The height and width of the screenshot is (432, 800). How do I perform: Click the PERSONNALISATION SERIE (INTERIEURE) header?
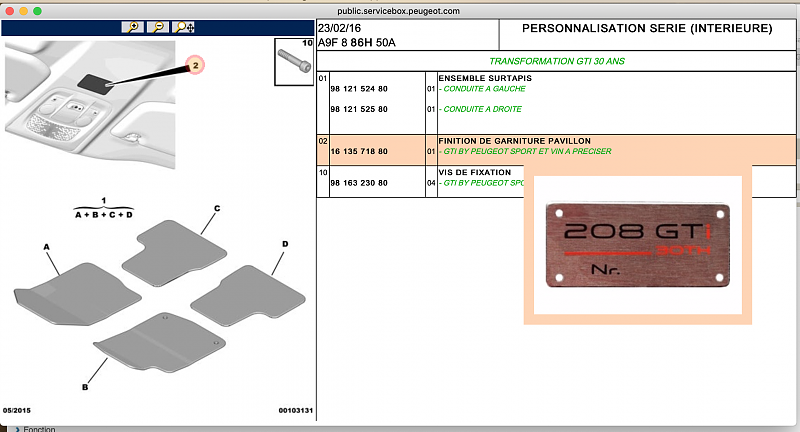coord(647,29)
